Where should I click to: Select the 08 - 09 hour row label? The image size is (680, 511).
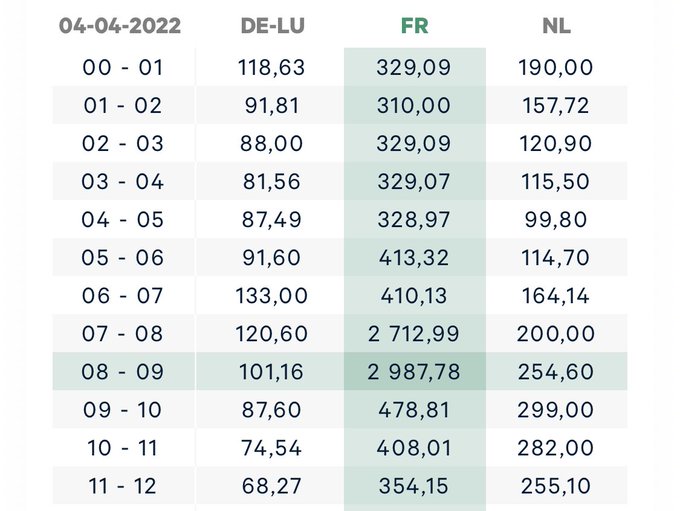coord(123,372)
